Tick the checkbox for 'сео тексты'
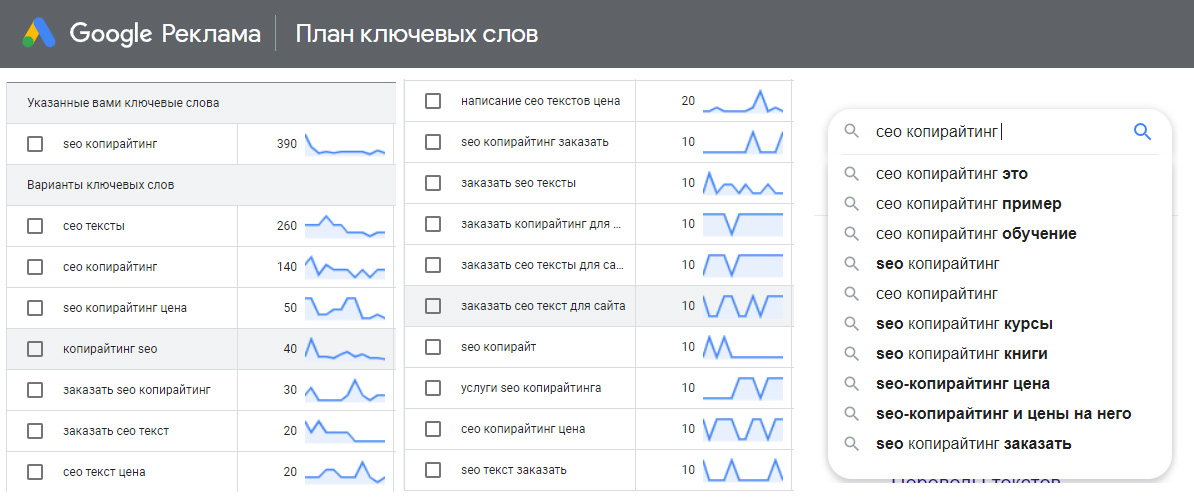The width and height of the screenshot is (1194, 500). pos(35,226)
